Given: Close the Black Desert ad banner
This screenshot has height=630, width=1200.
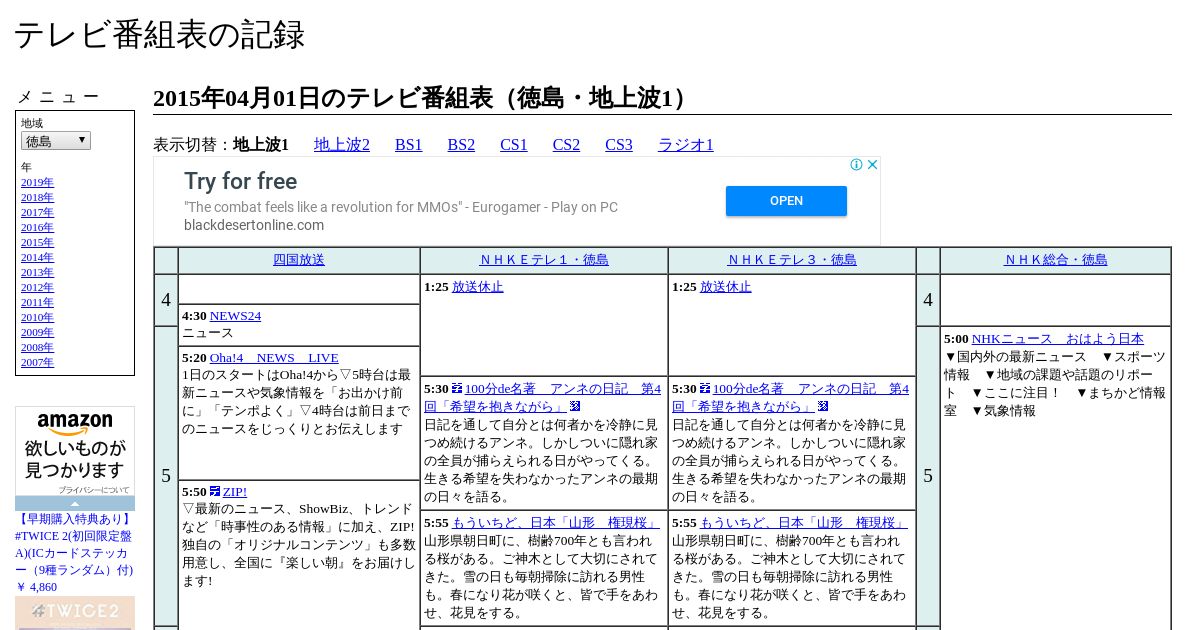Looking at the screenshot, I should [872, 165].
